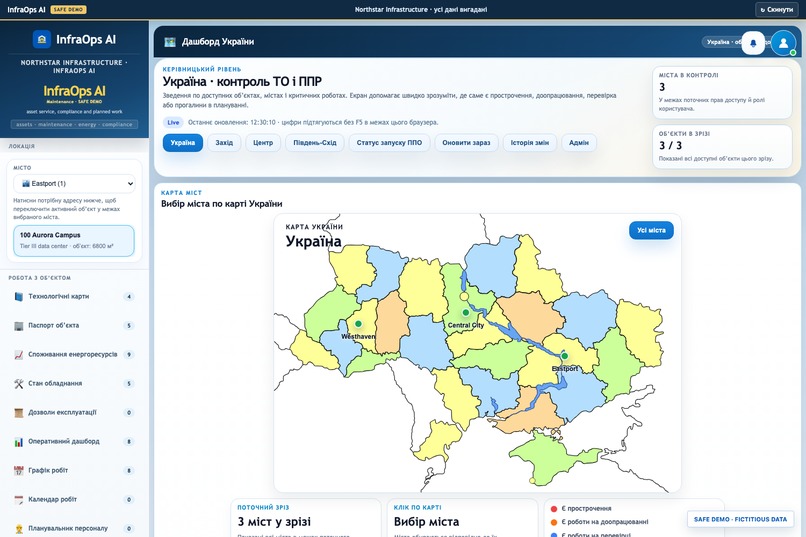Click the Скинути reset button
This screenshot has width=806, height=537.
tap(776, 9)
